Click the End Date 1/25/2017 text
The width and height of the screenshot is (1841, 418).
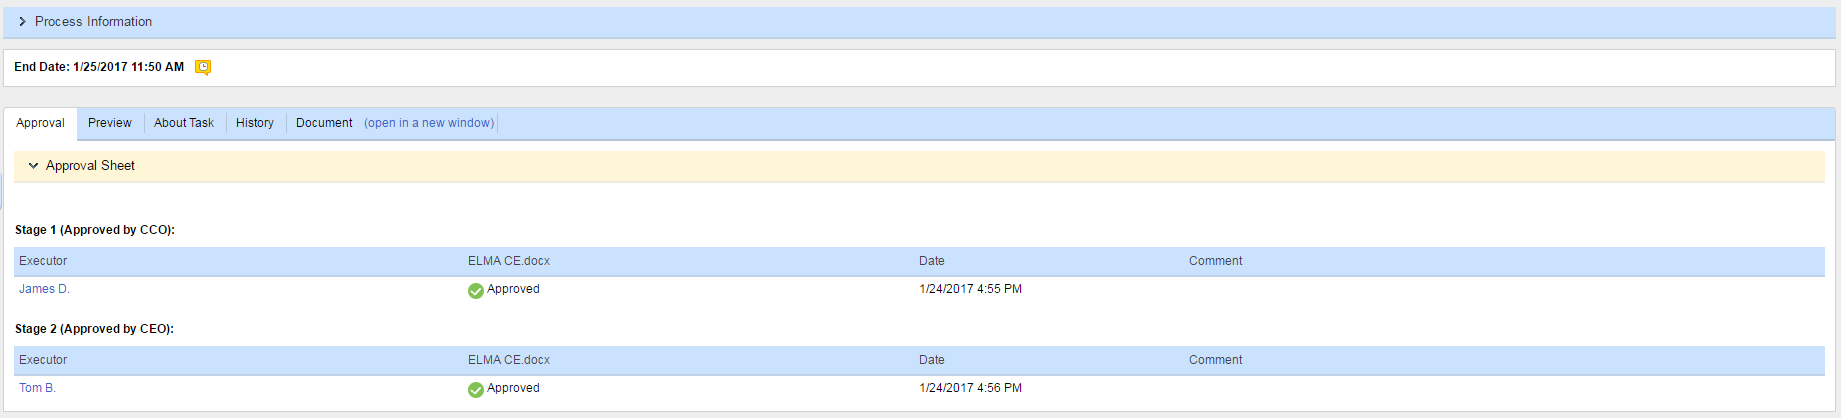99,67
